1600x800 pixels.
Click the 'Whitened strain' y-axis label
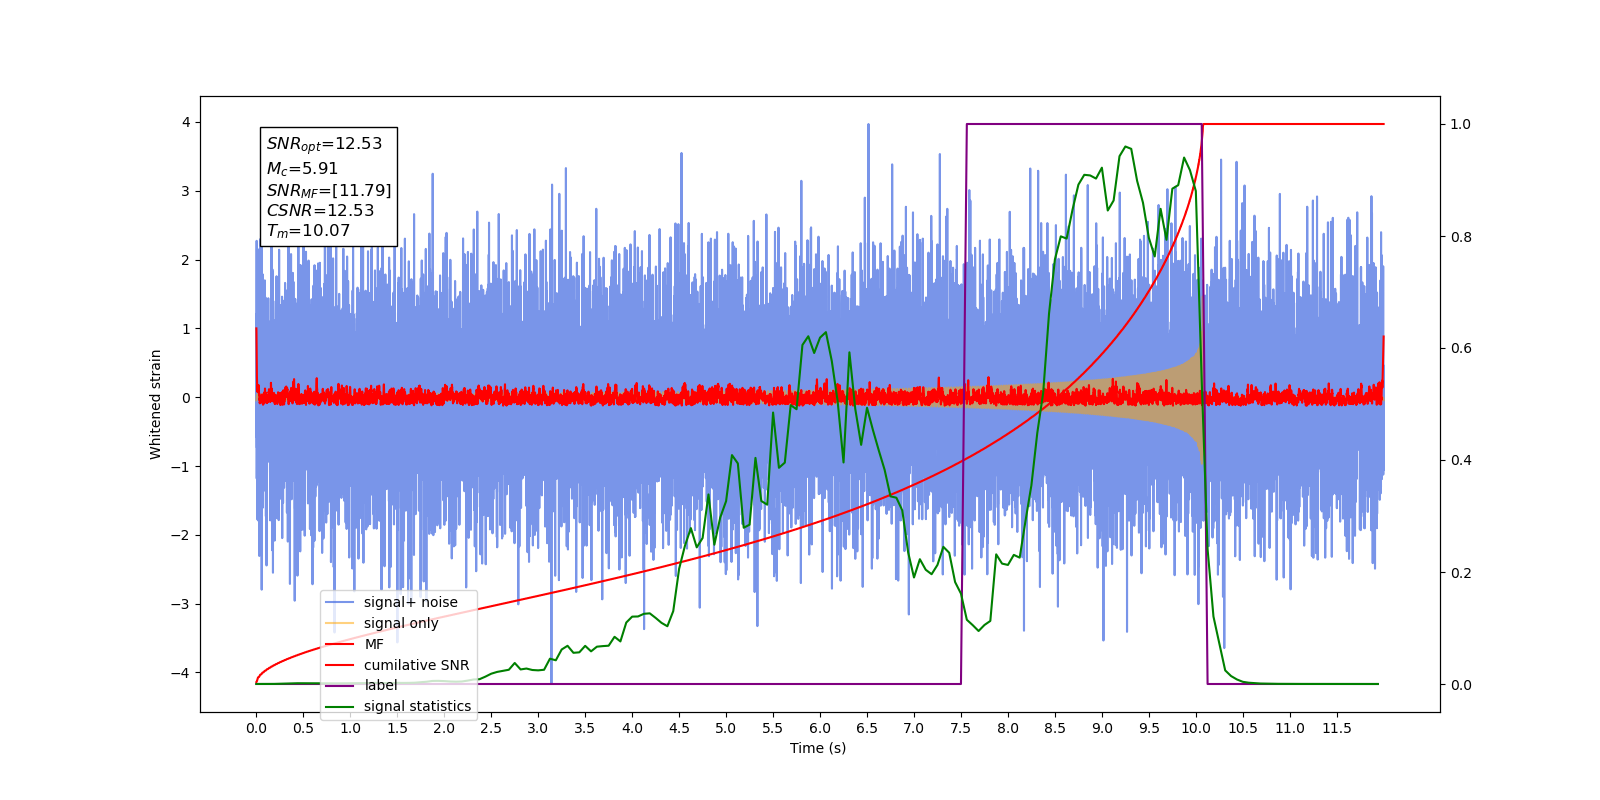[155, 404]
